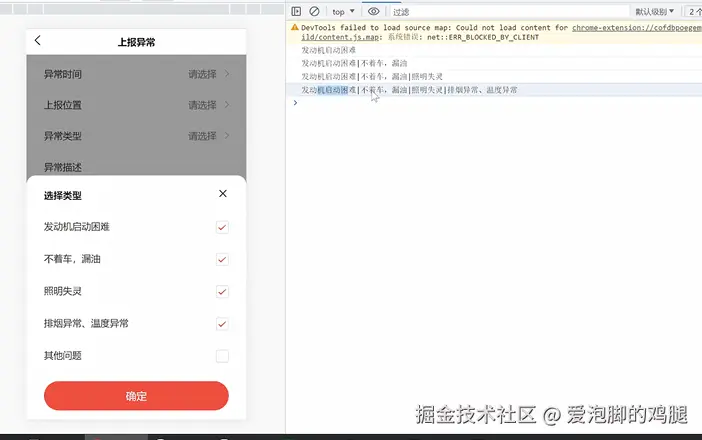Screen dimensions: 702x440
Task: Click the console prompt arrow
Action: 295,103
